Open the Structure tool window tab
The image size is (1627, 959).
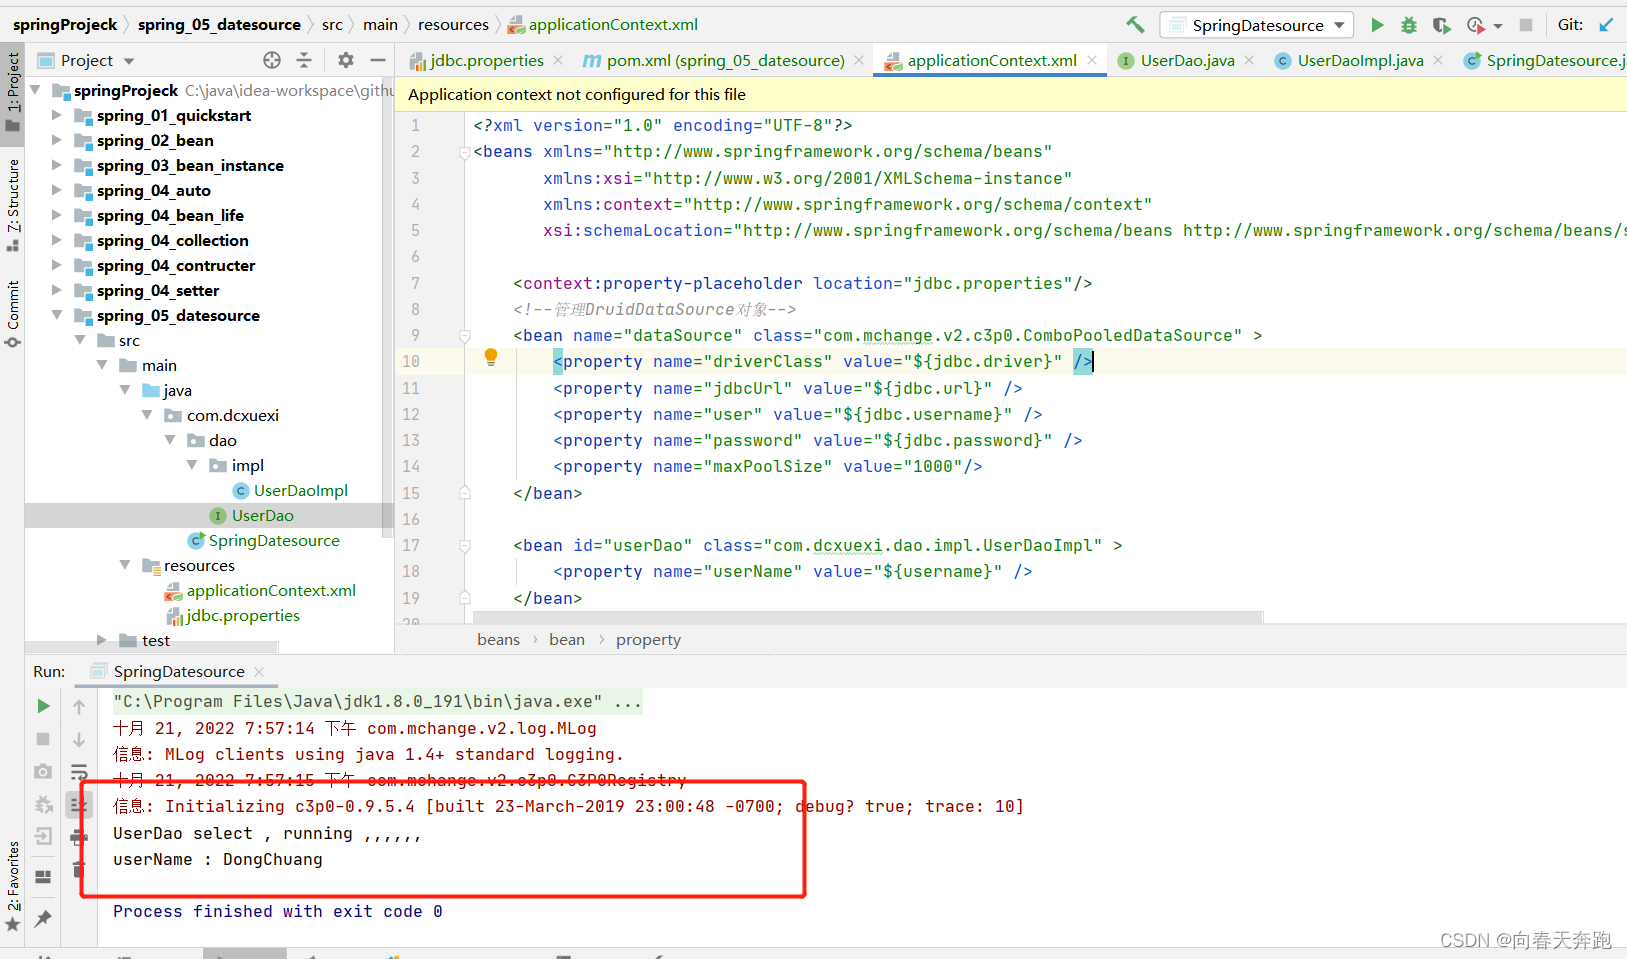click(x=12, y=205)
